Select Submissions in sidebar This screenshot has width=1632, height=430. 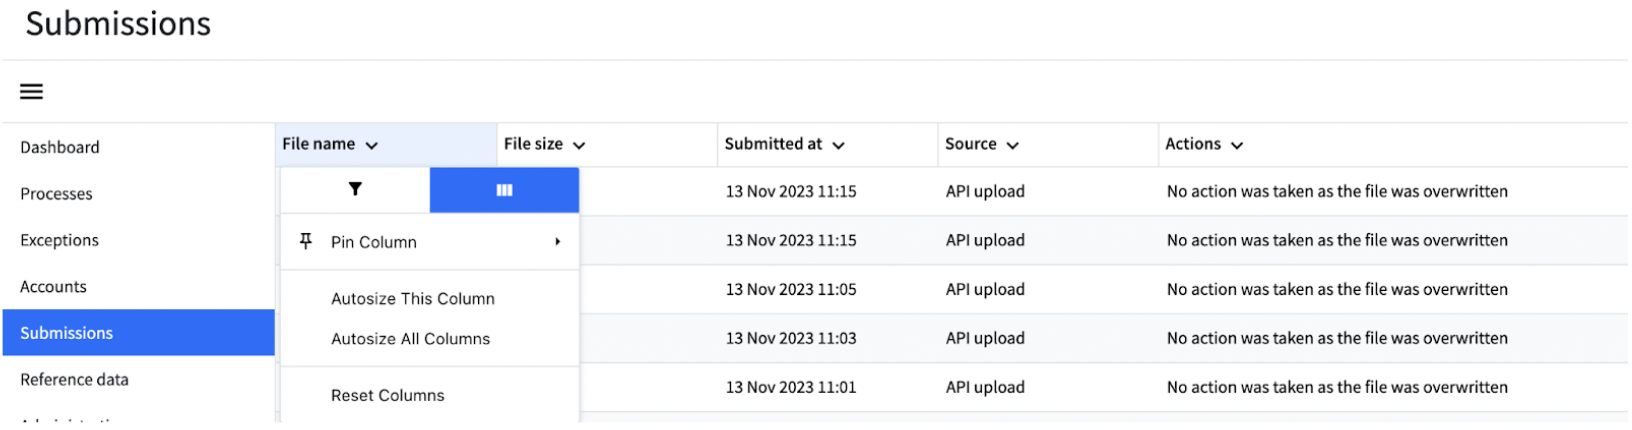click(x=138, y=333)
